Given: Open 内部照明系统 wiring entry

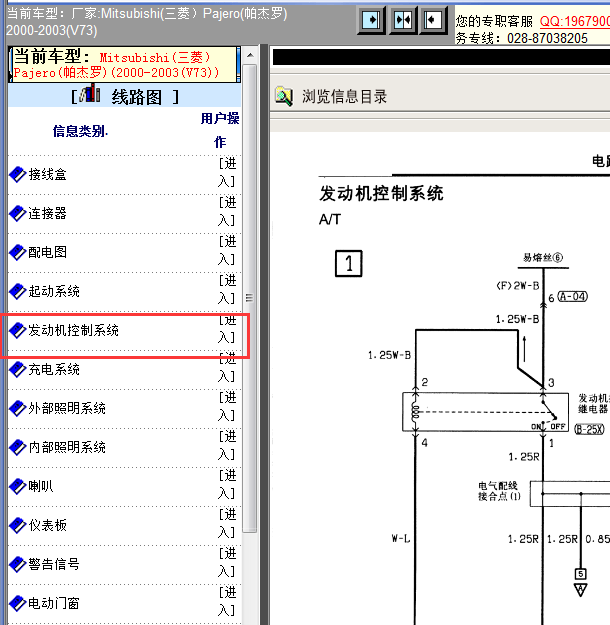Looking at the screenshot, I should [67, 447].
